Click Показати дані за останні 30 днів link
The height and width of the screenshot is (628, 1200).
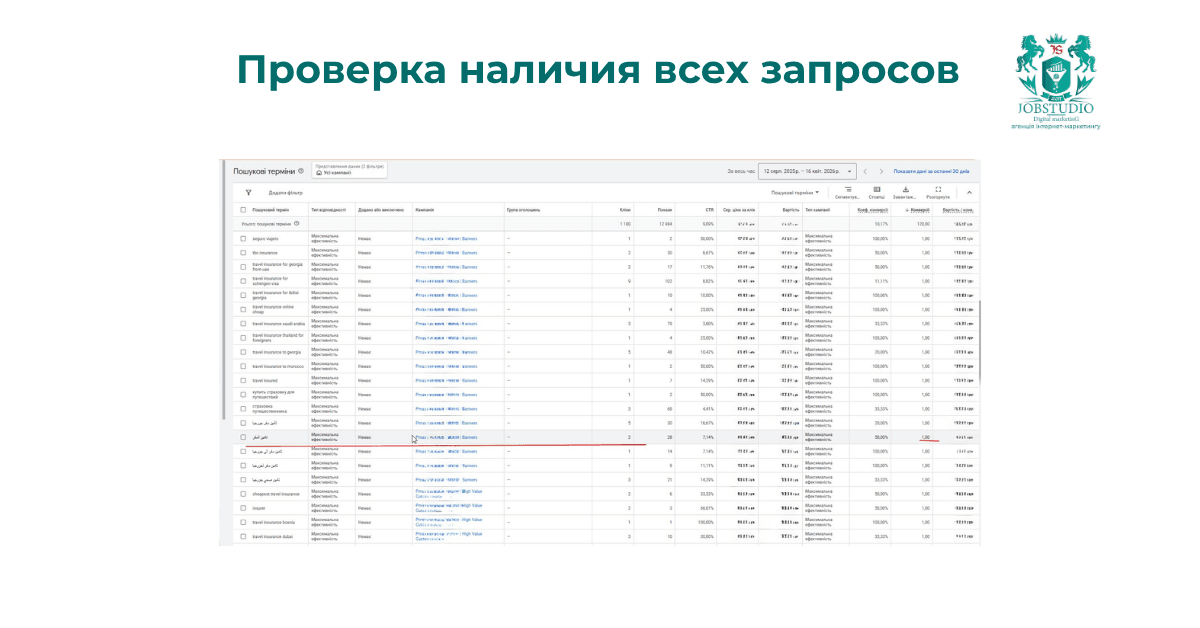[x=931, y=171]
